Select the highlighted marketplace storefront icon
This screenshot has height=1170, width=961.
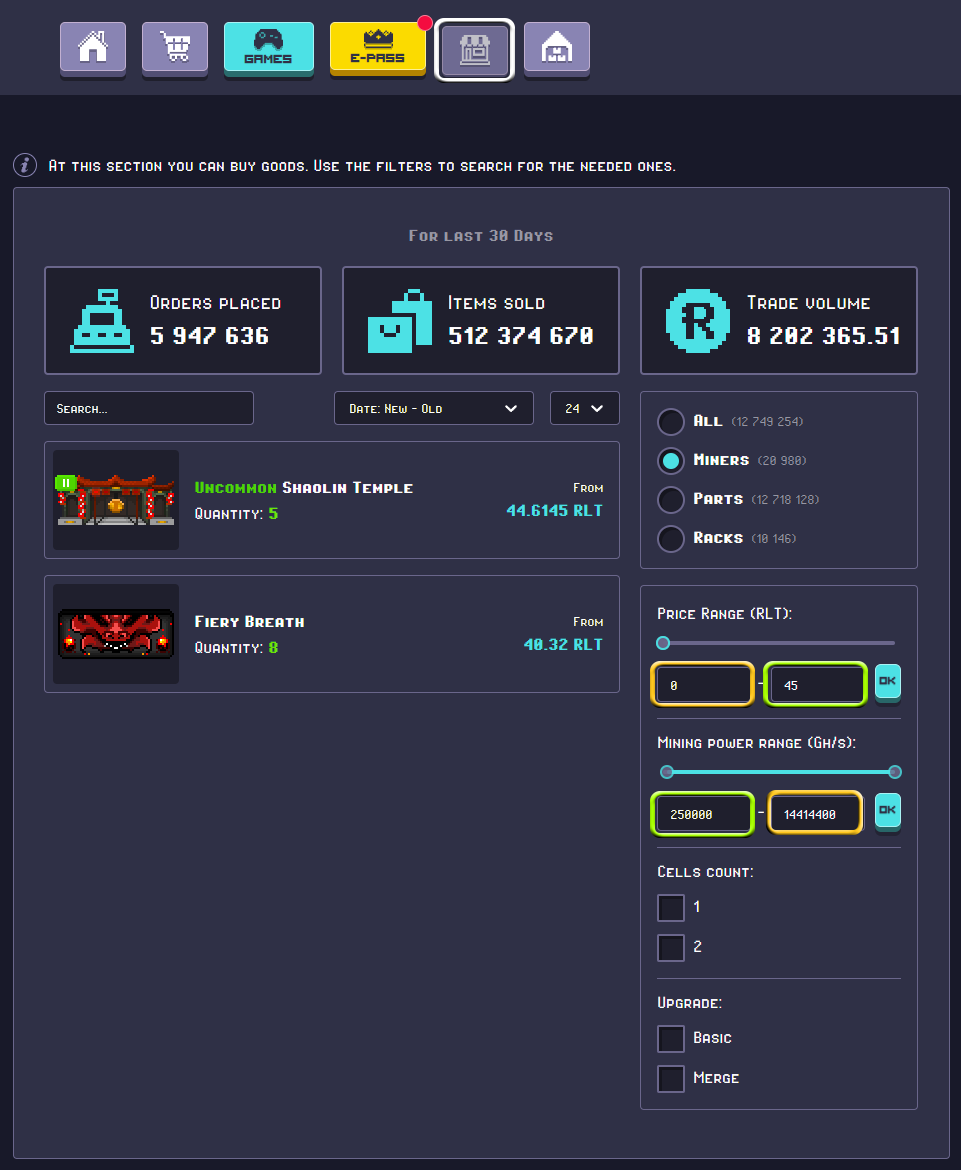474,48
